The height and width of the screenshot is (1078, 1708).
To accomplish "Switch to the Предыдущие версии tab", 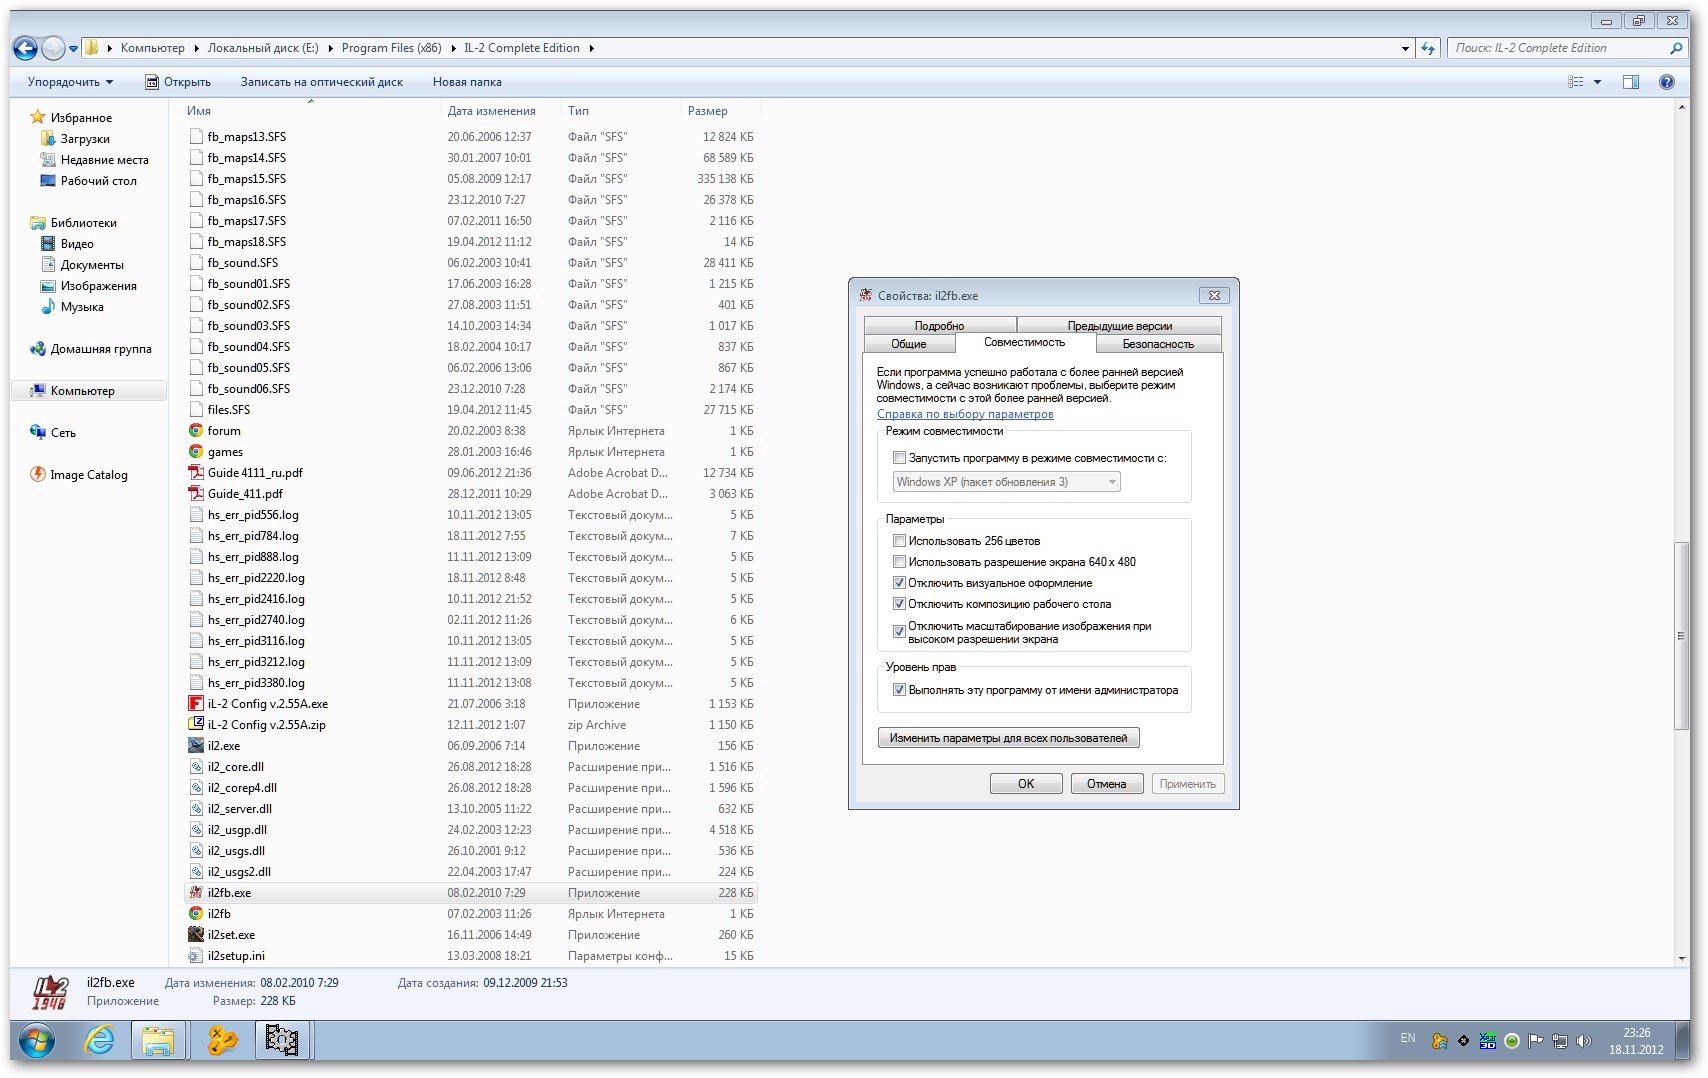I will [x=1119, y=325].
